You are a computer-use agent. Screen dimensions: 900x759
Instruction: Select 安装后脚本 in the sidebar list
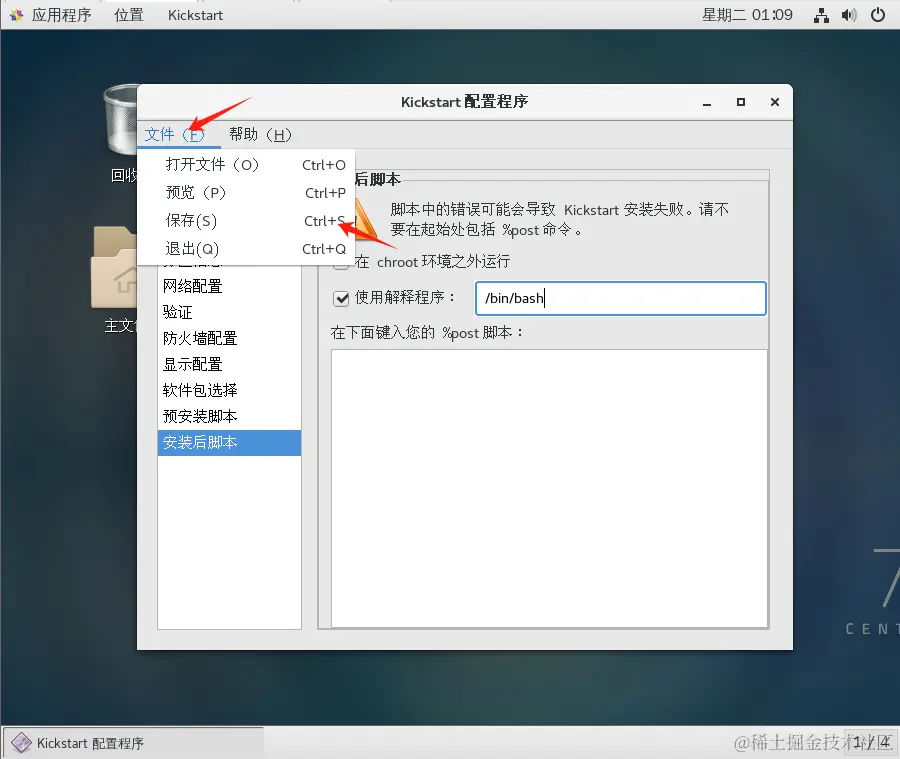[x=229, y=443]
